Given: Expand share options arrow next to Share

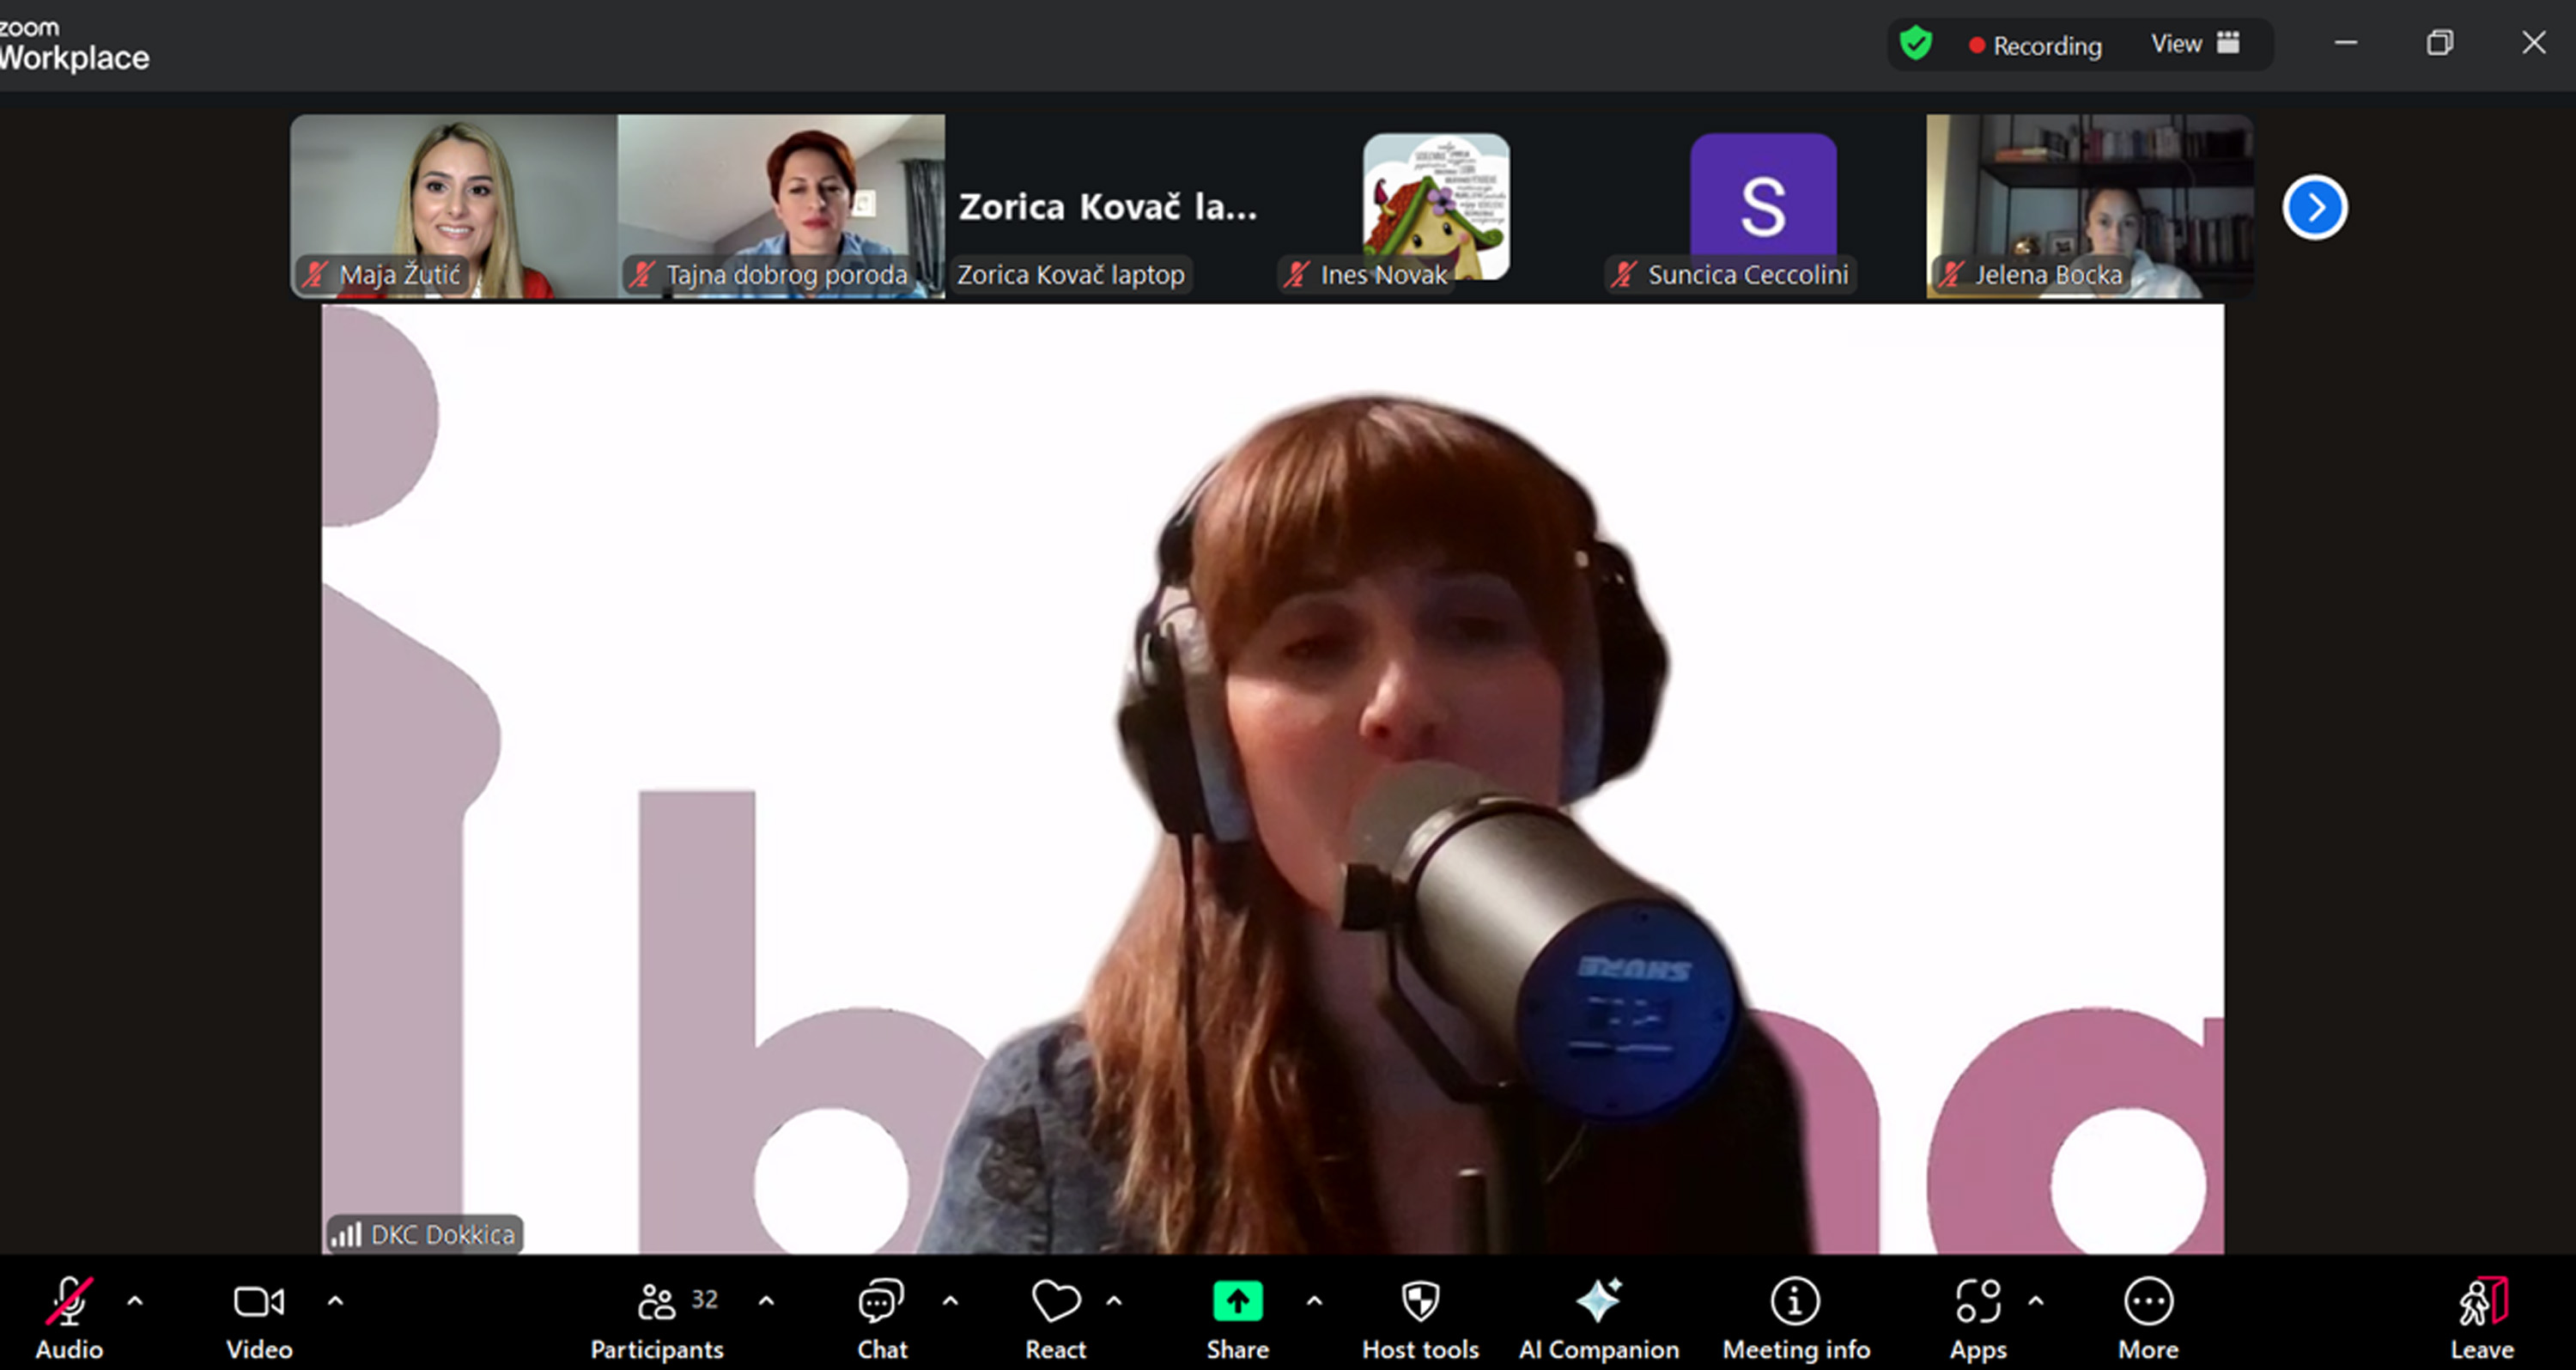Looking at the screenshot, I should tap(1314, 1301).
